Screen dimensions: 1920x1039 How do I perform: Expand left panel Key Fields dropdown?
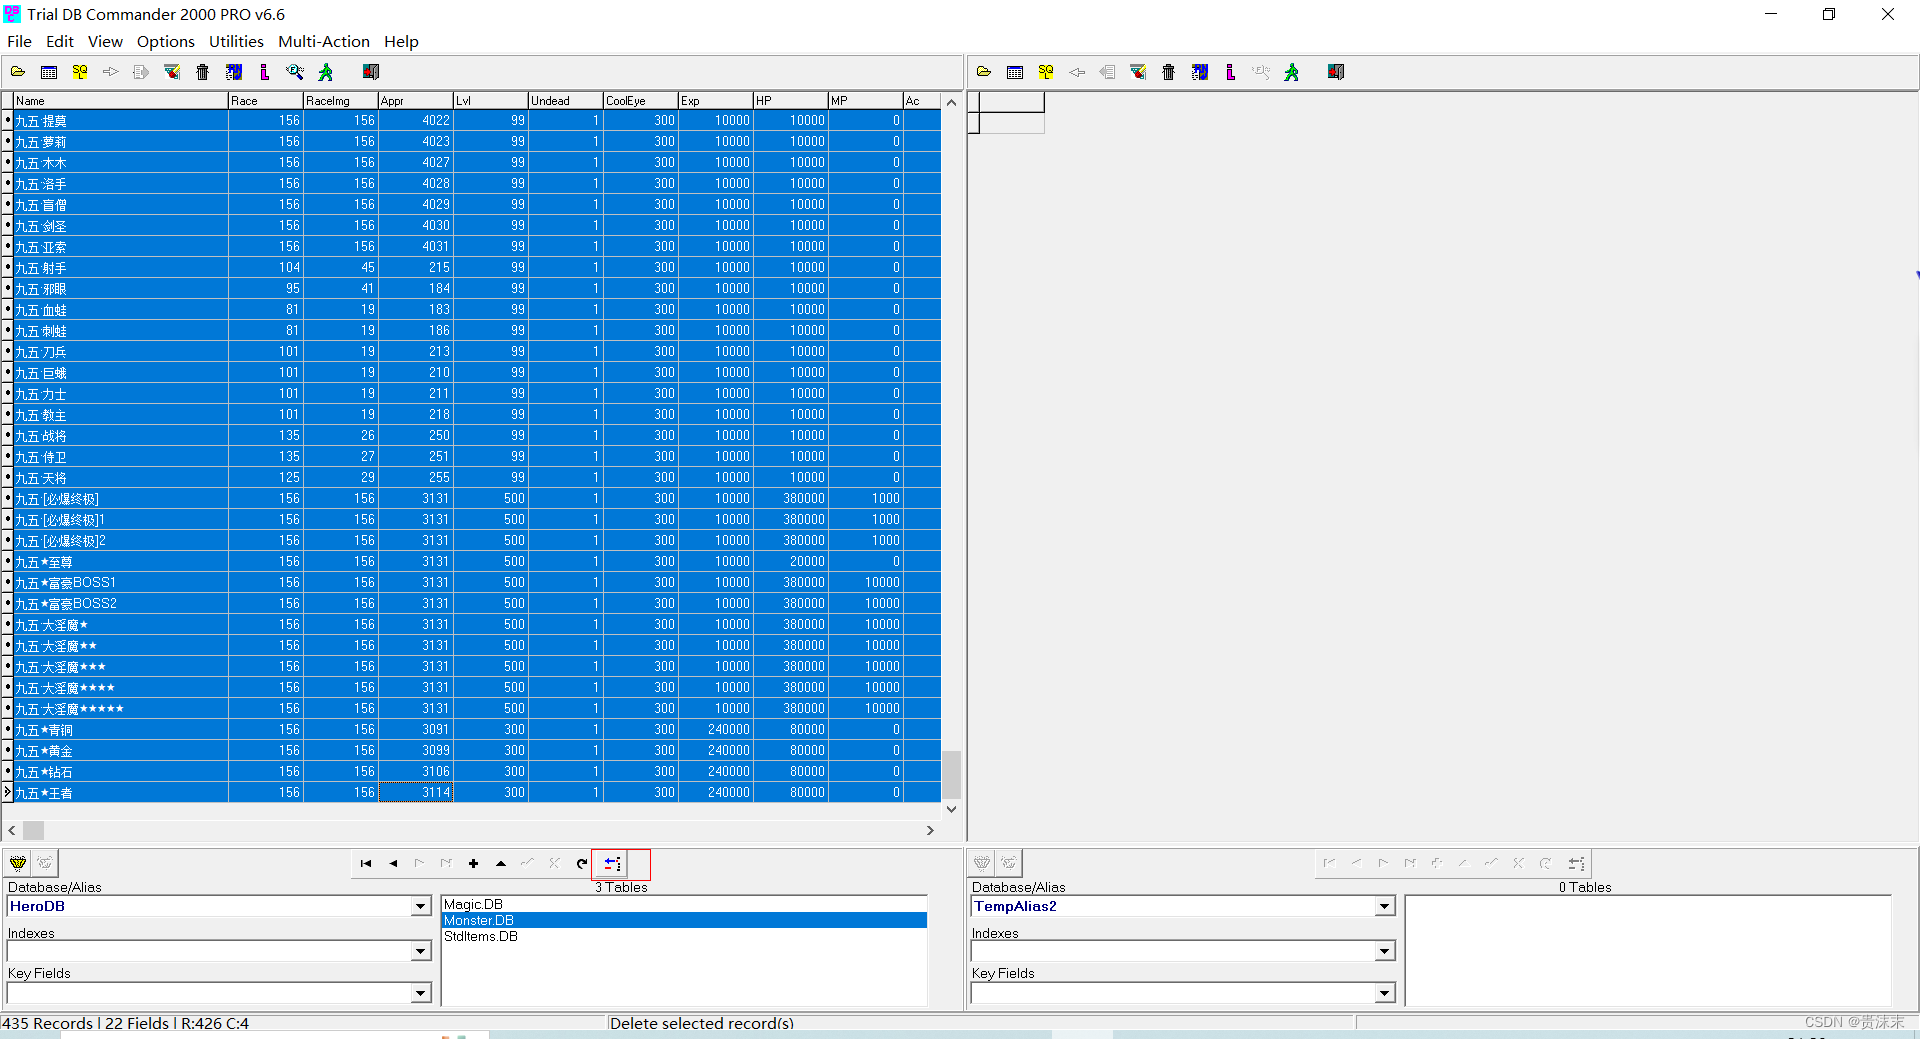421,994
